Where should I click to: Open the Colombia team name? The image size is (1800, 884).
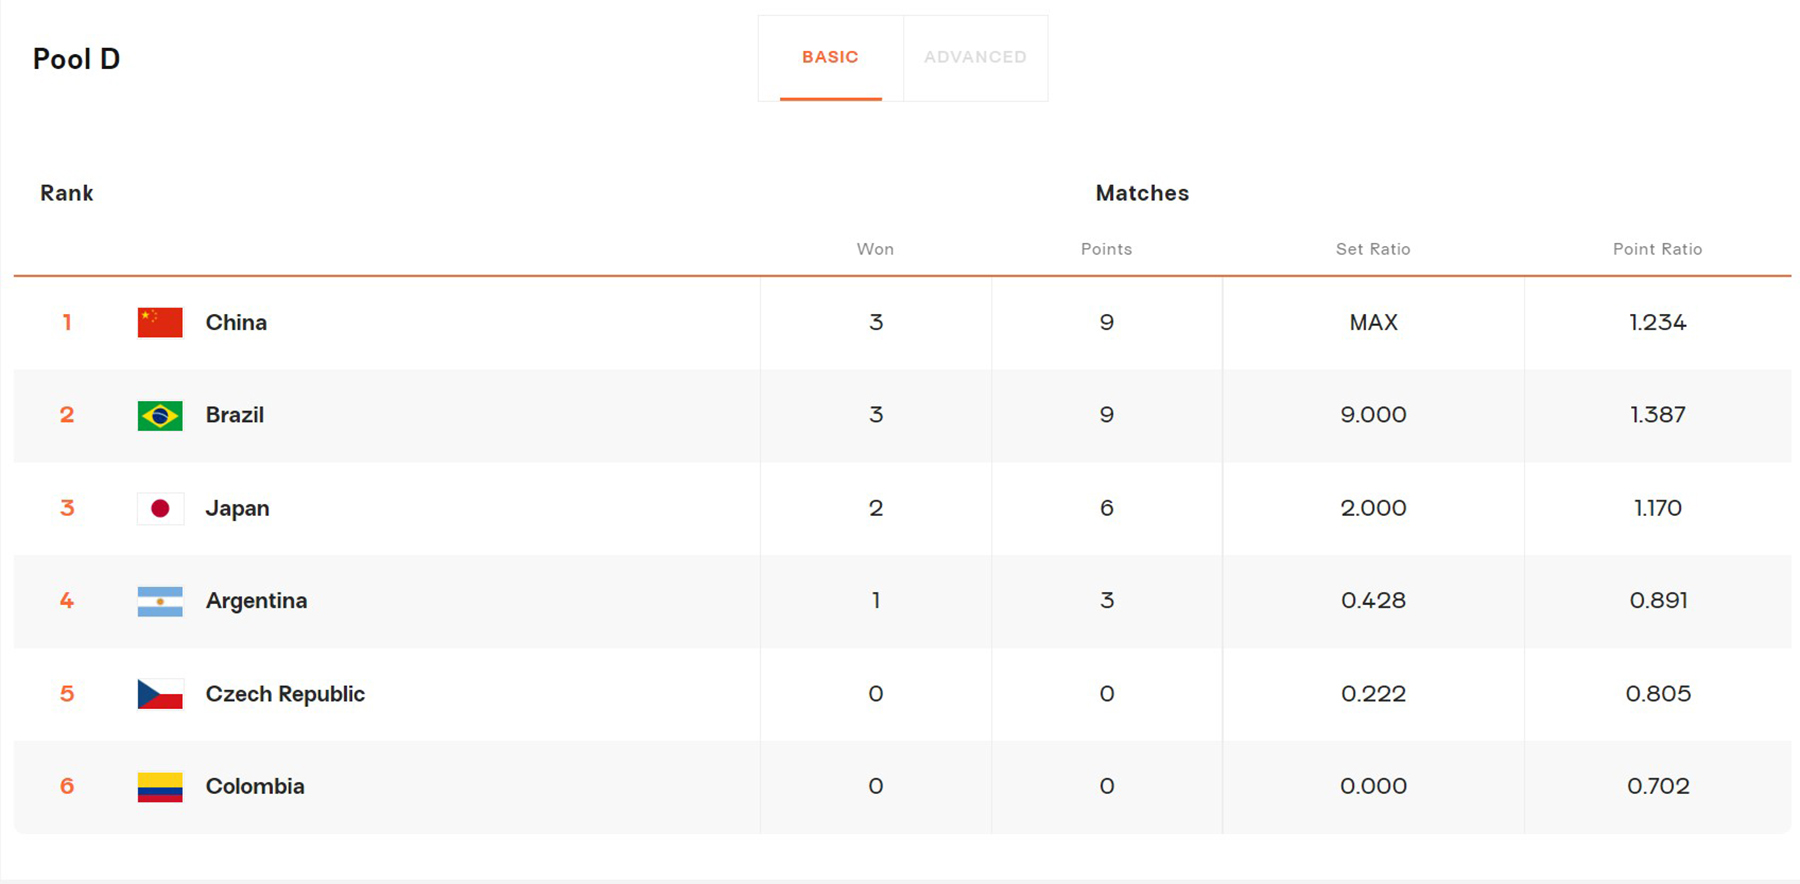(x=255, y=786)
